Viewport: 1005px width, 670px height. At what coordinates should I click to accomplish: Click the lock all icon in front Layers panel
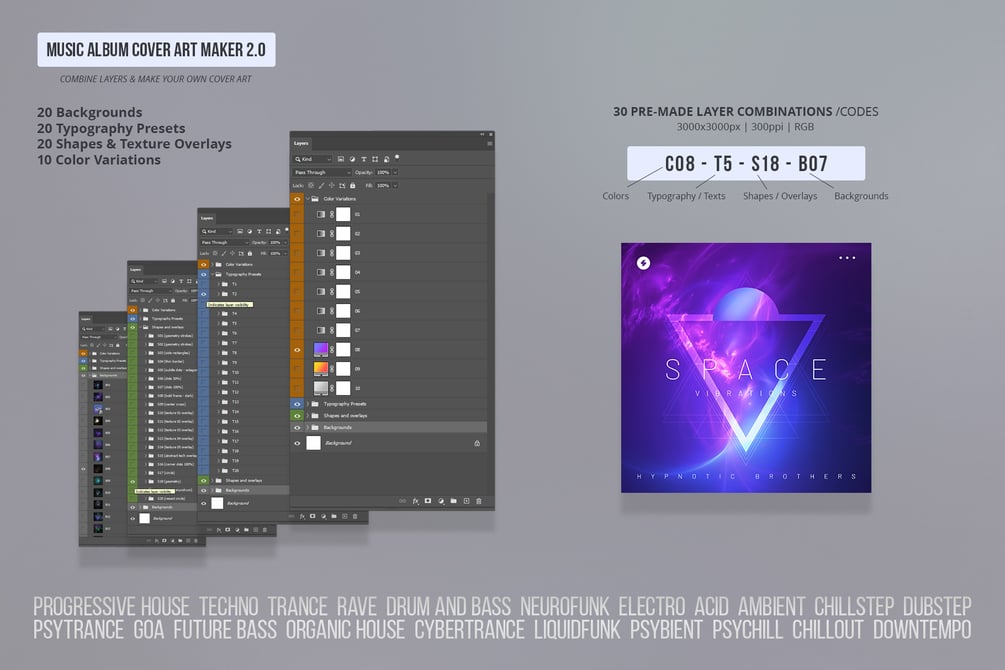tap(352, 185)
